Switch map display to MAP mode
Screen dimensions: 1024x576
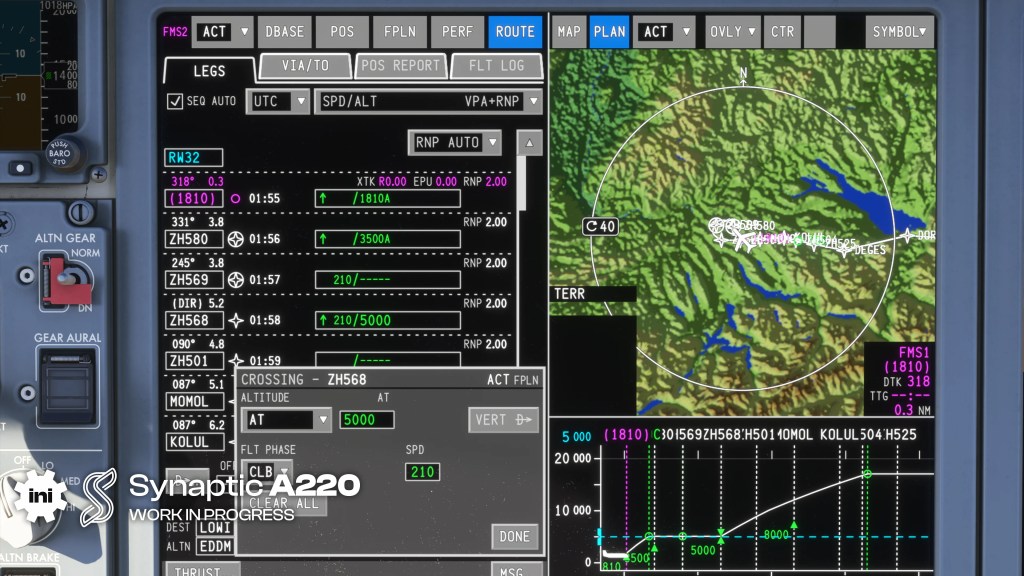(x=569, y=32)
